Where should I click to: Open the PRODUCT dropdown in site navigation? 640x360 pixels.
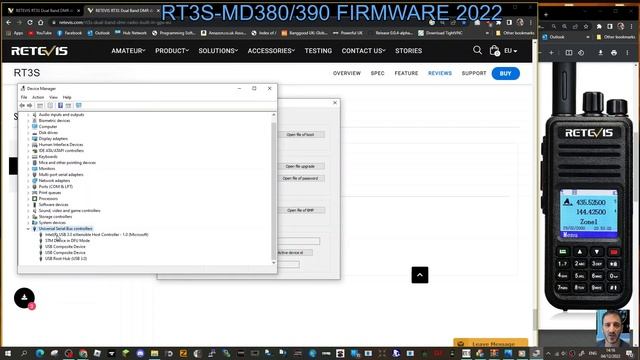click(x=172, y=51)
